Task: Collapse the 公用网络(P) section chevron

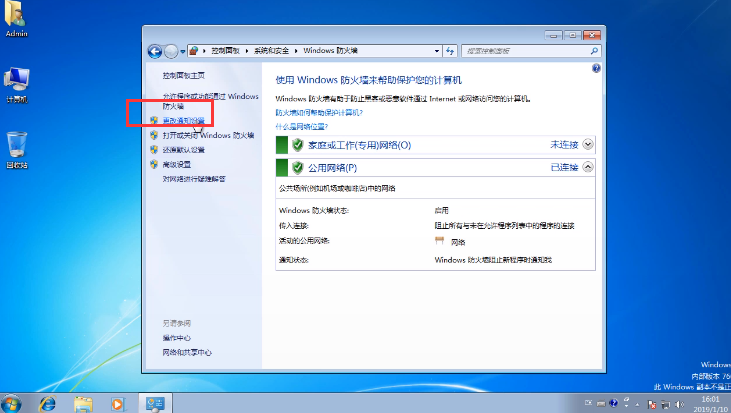Action: point(588,167)
